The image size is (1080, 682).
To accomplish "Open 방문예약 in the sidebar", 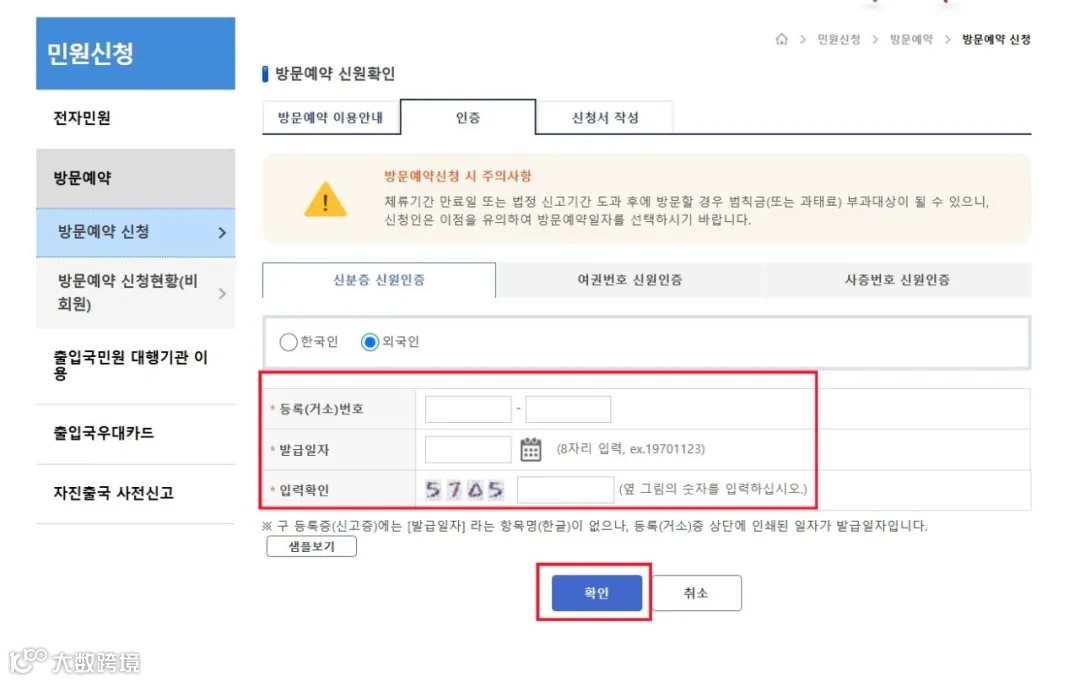I will pyautogui.click(x=136, y=178).
